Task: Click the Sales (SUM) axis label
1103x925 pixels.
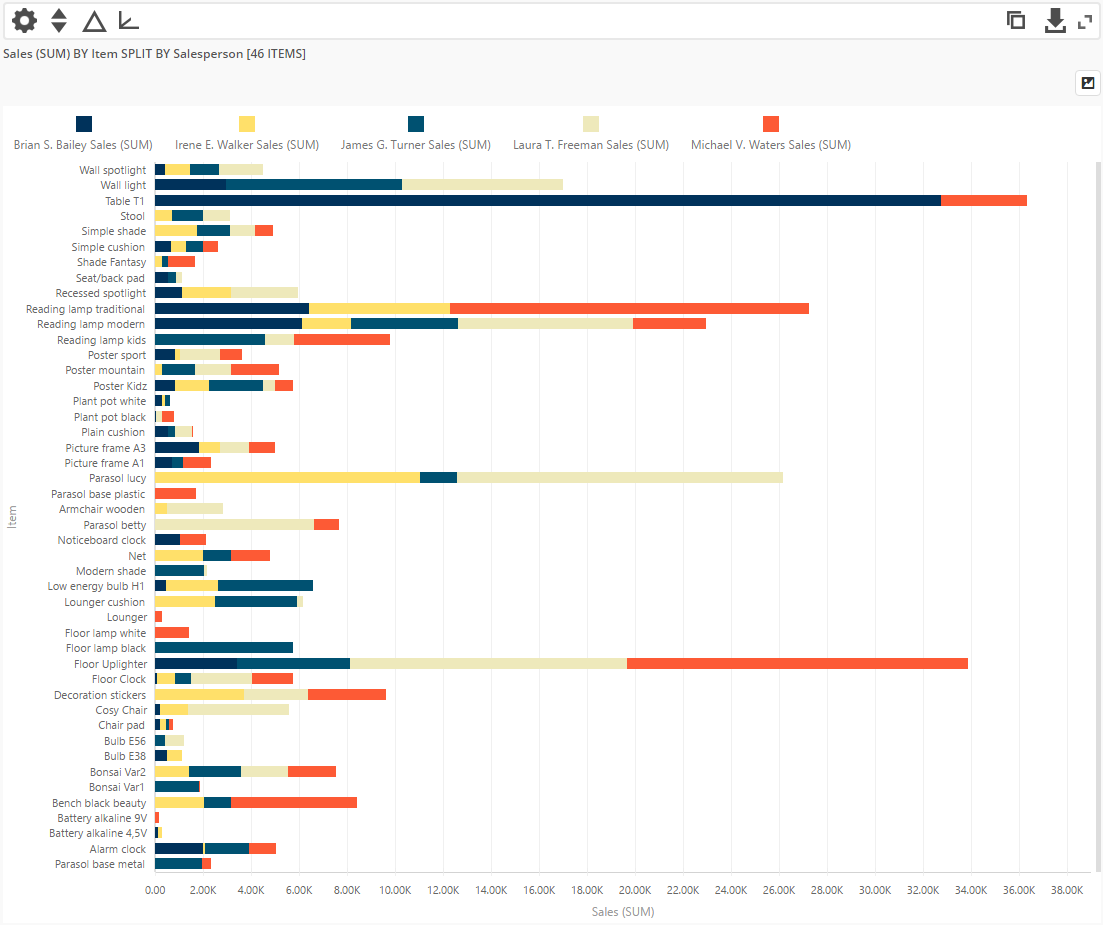Action: (622, 911)
